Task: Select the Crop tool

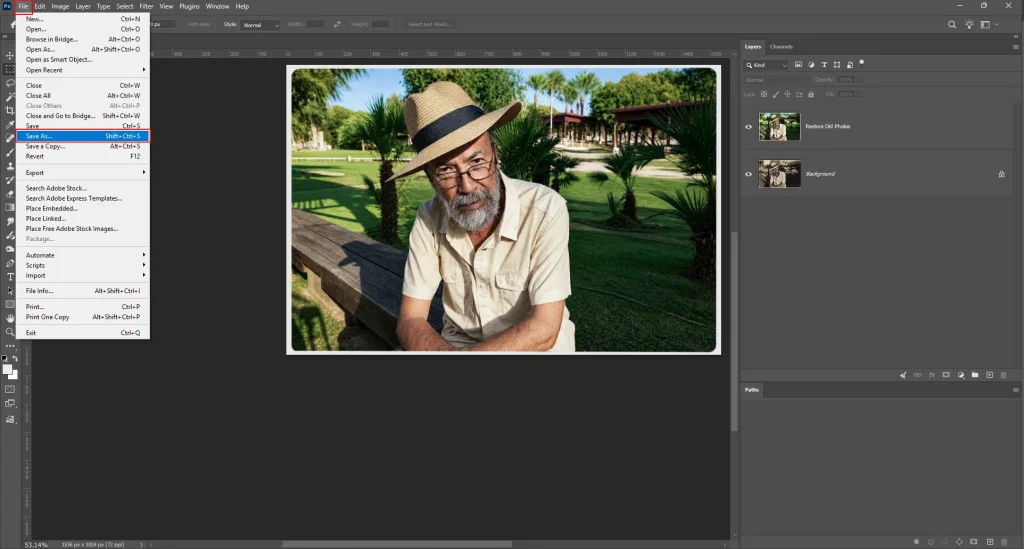Action: click(x=10, y=110)
